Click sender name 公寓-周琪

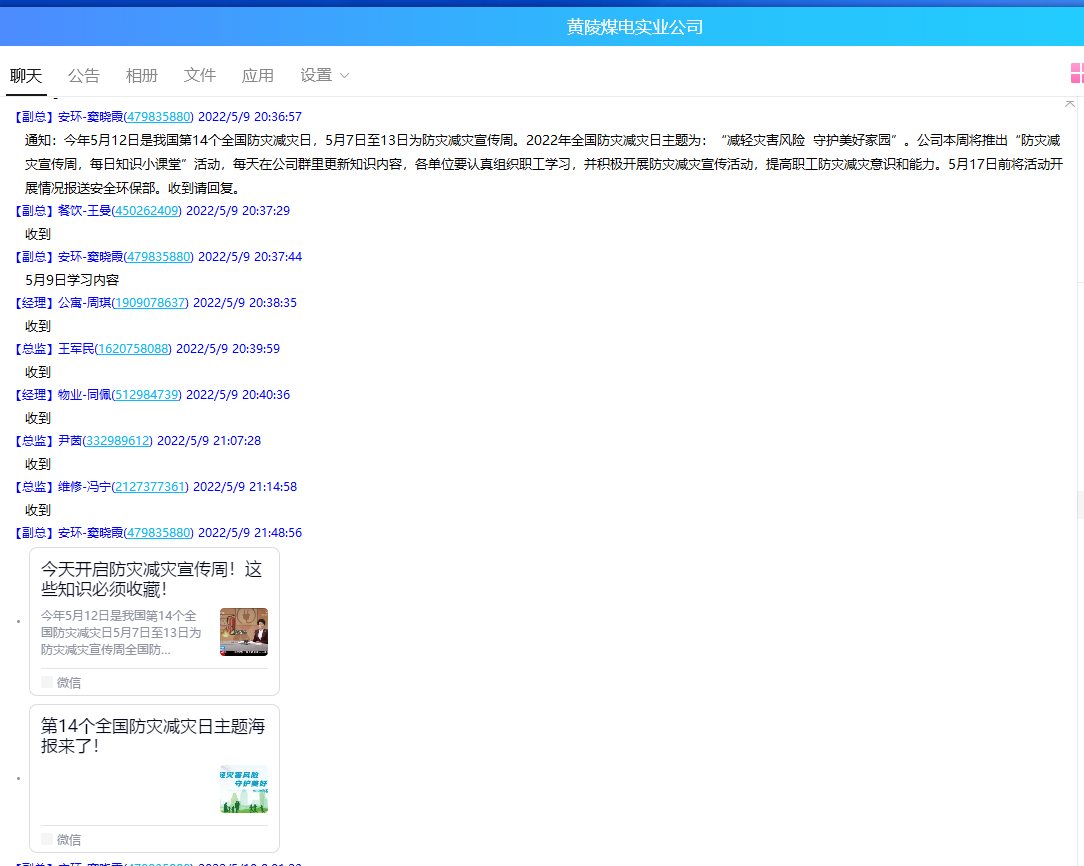(x=84, y=303)
